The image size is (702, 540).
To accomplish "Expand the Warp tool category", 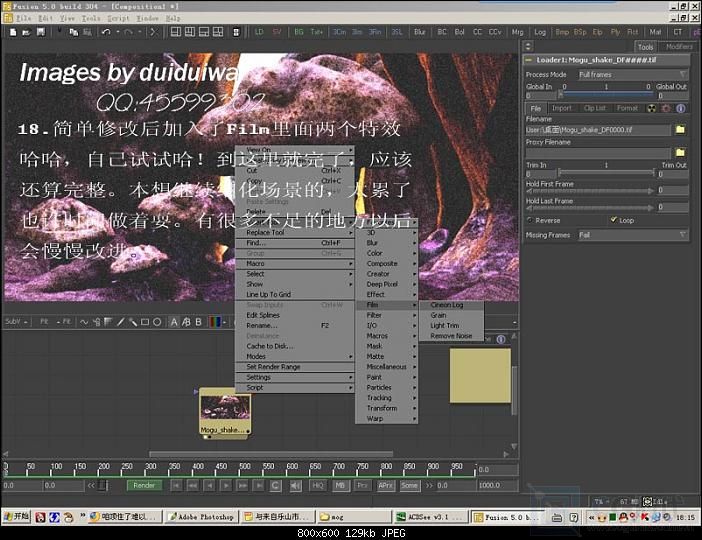I will pos(387,419).
